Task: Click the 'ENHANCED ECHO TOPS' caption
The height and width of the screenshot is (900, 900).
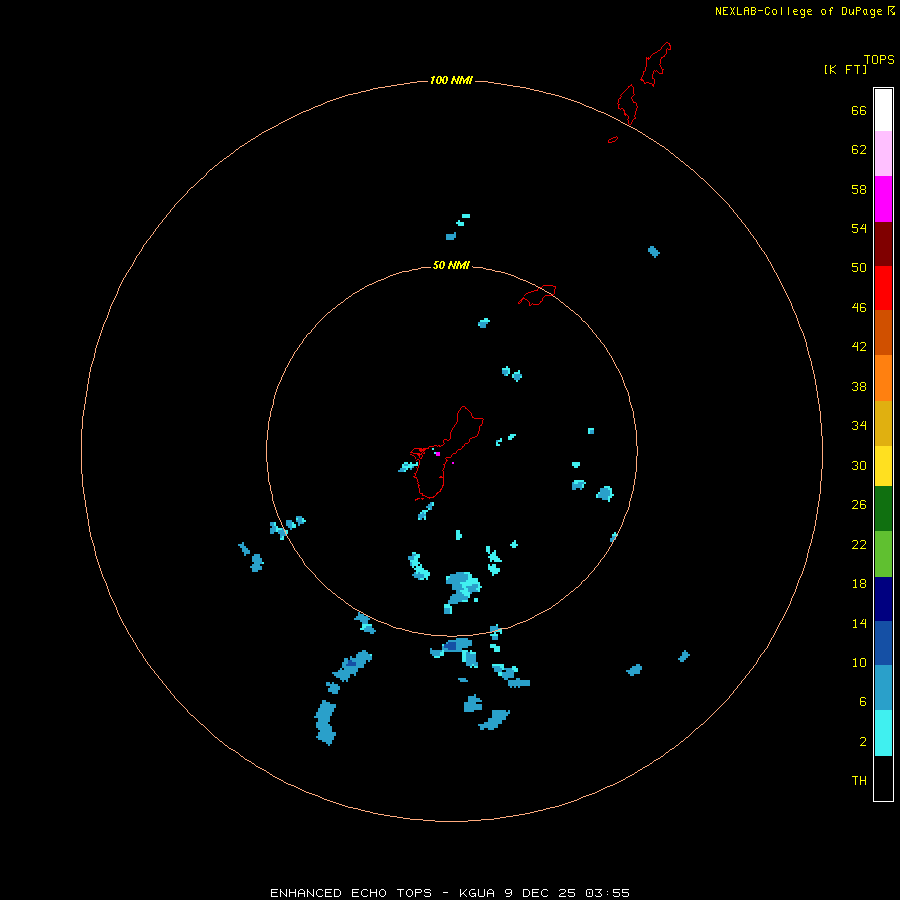Action: [351, 893]
